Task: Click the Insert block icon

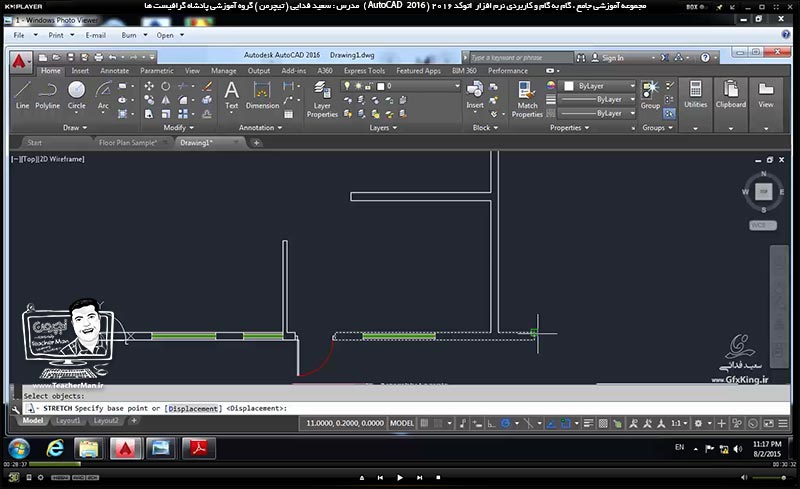Action: [x=474, y=95]
